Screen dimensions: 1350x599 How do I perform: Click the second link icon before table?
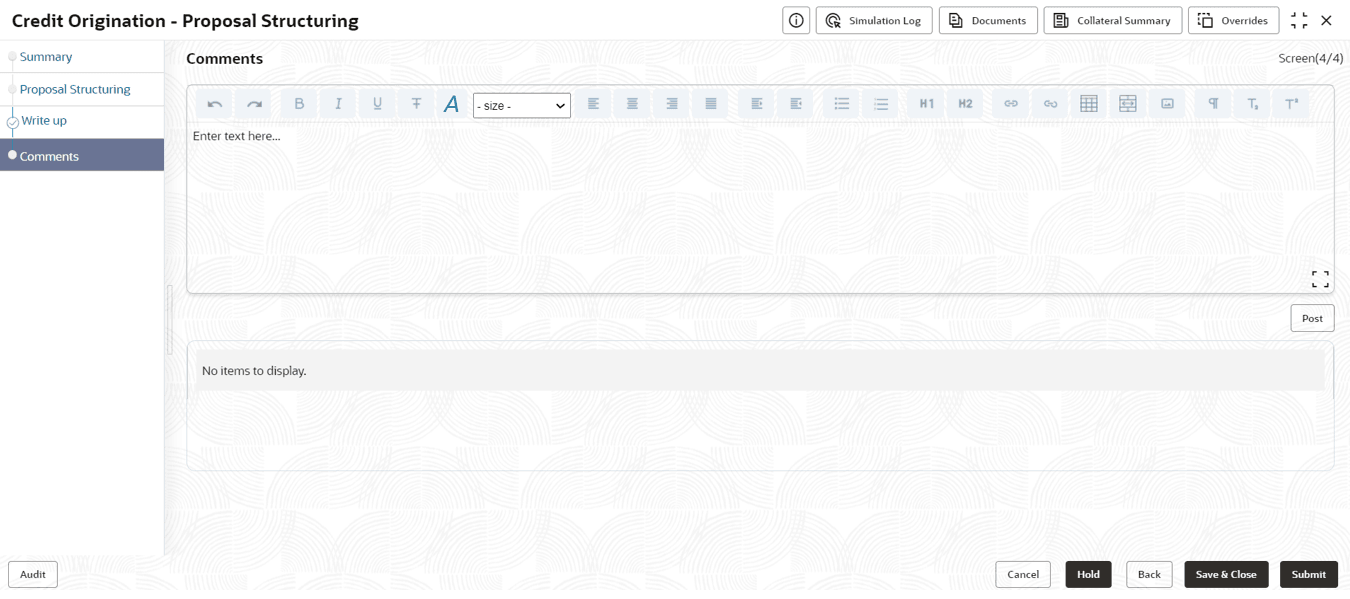1050,104
